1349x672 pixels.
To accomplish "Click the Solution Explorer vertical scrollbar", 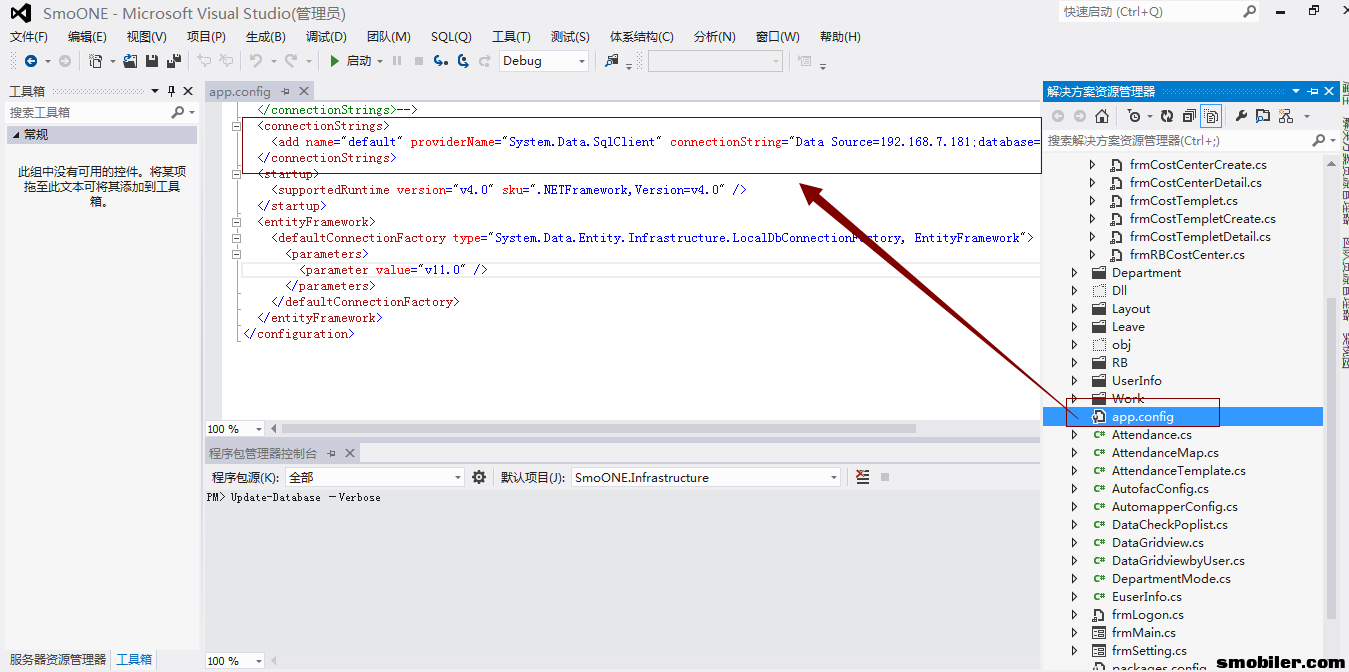I will 1331,460.
